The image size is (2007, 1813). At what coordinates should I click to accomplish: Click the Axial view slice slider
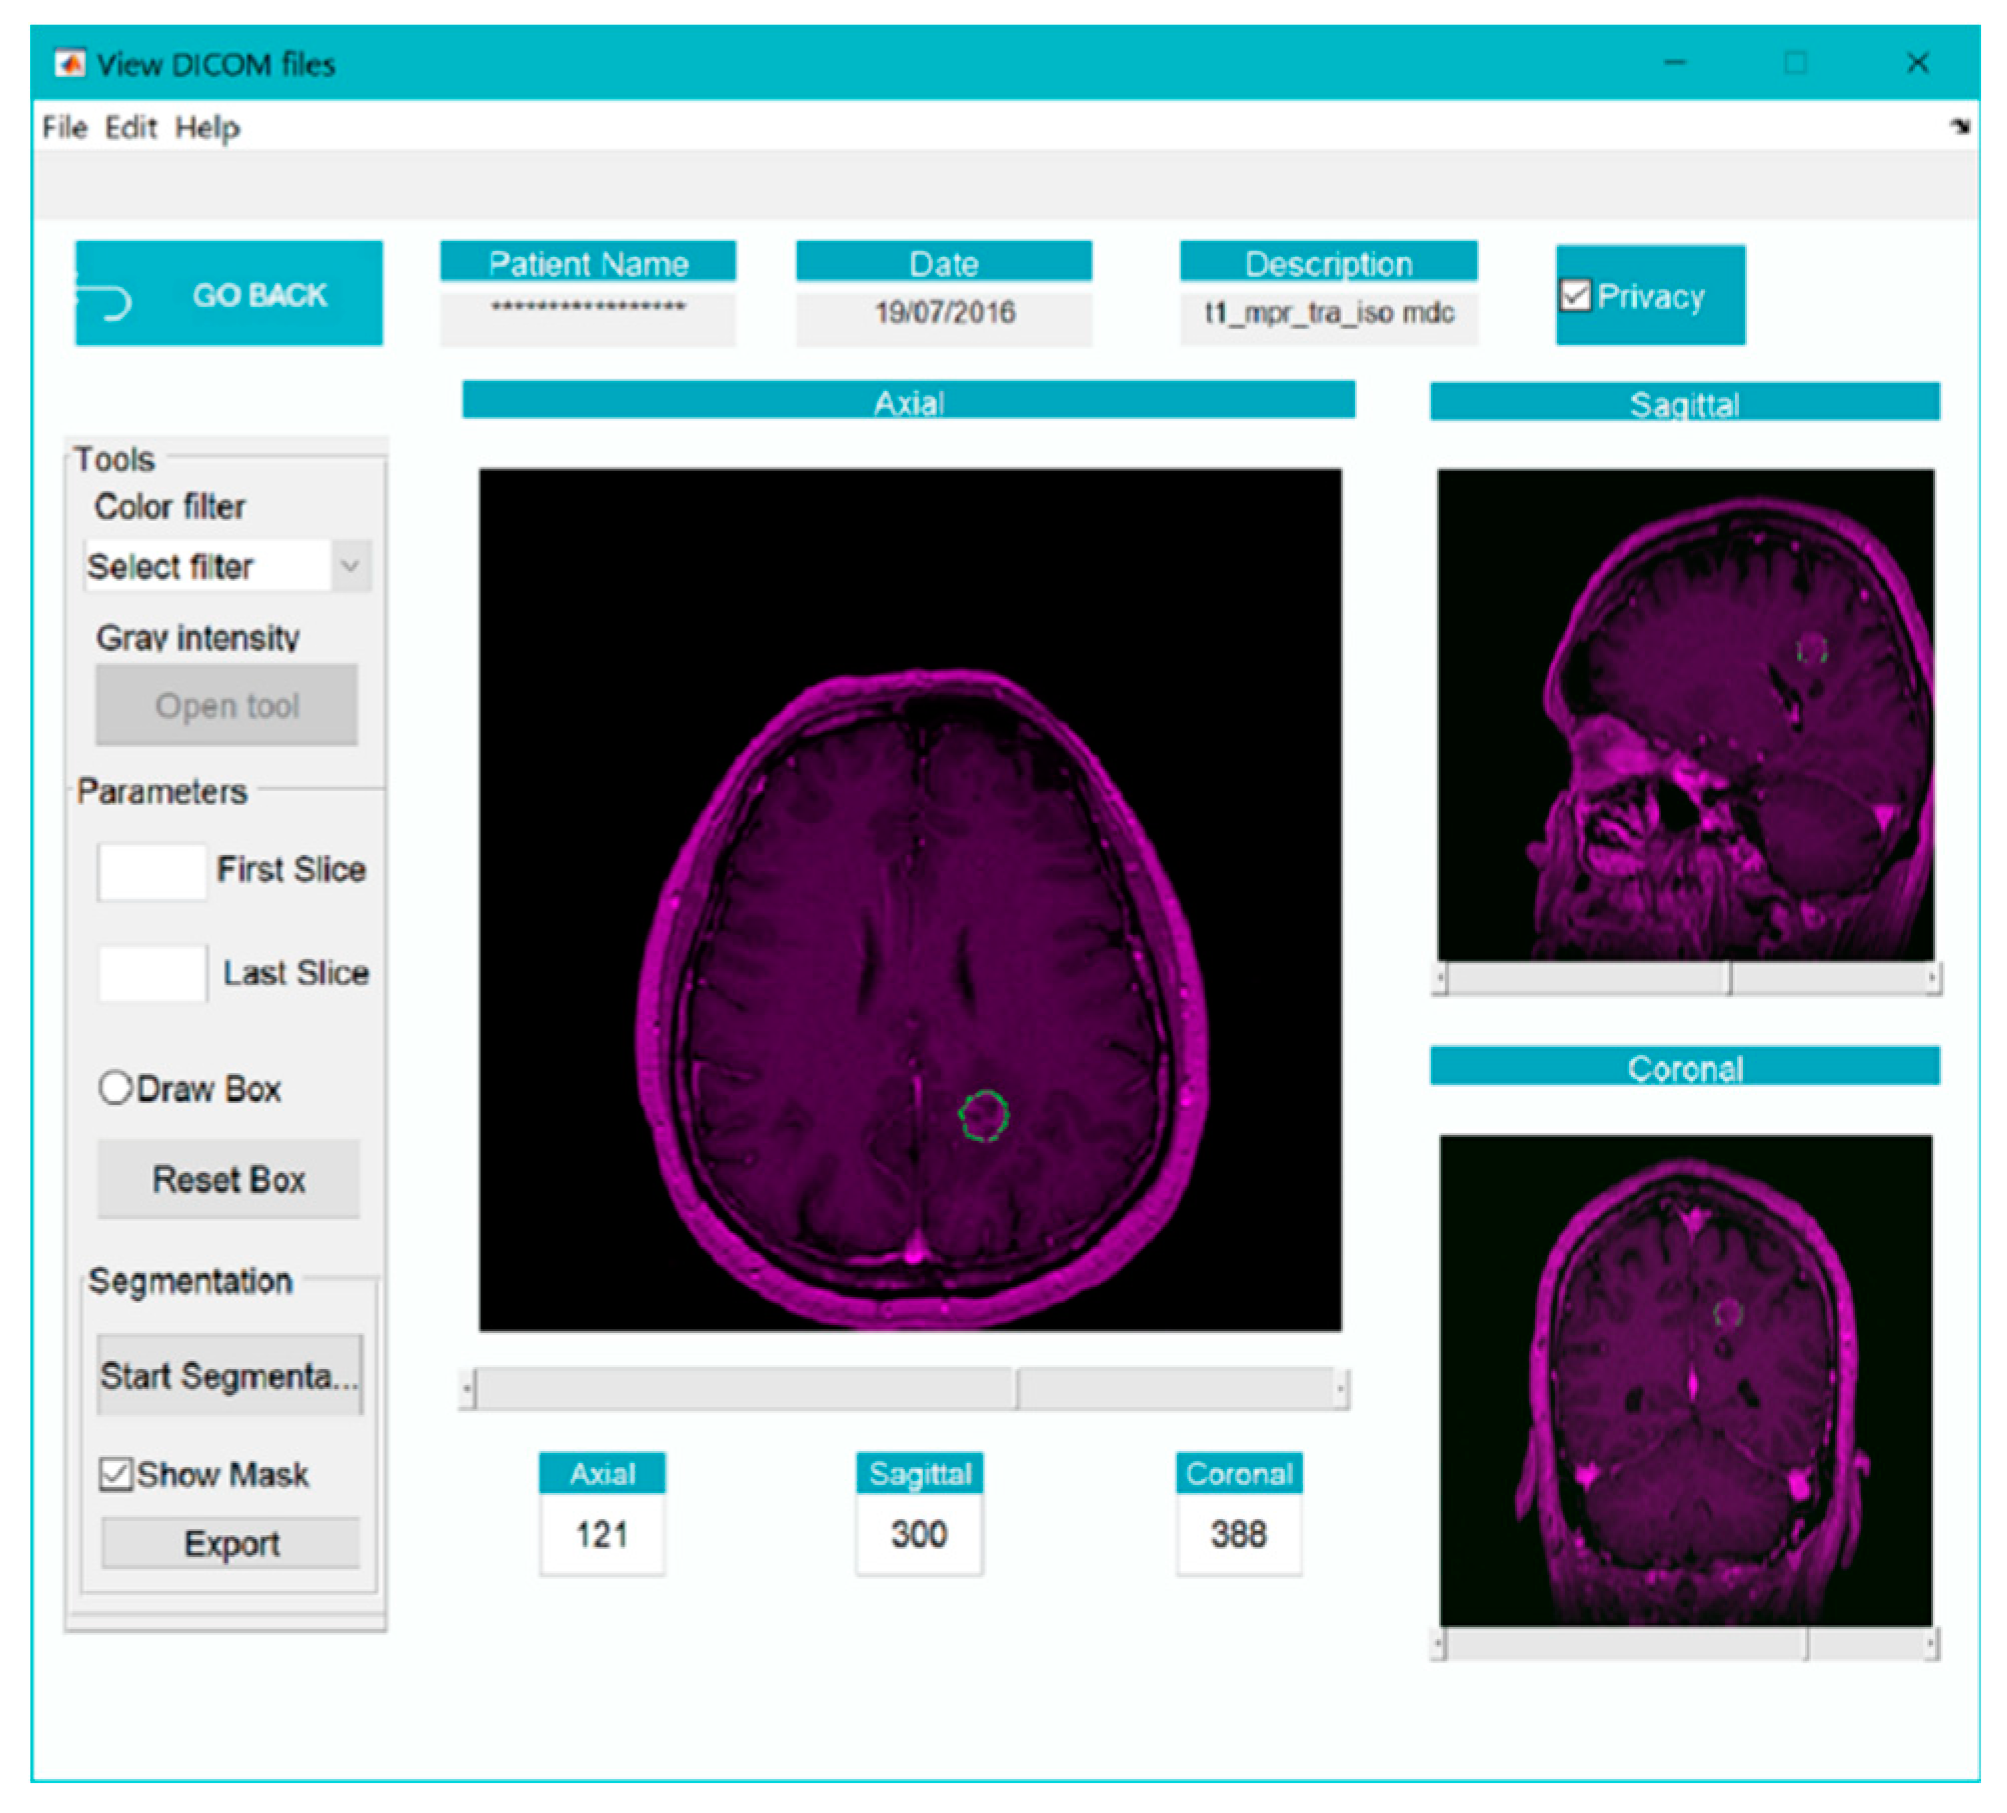coord(904,1387)
